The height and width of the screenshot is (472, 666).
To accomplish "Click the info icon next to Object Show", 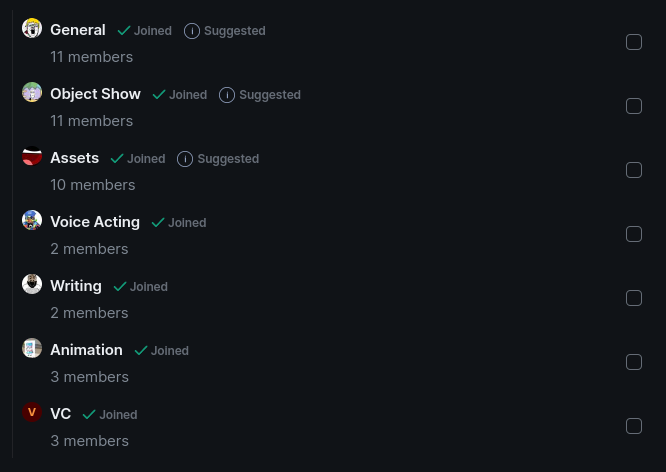I will tap(227, 95).
